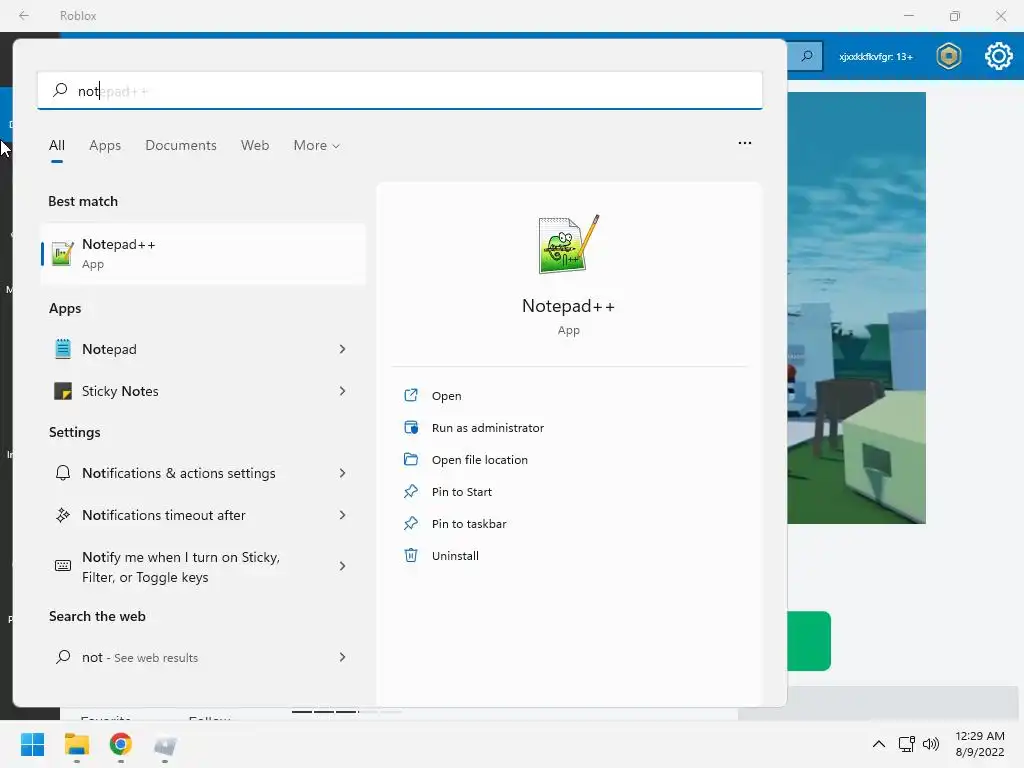Click the Open file location folder icon
This screenshot has width=1024, height=768.
pos(411,459)
